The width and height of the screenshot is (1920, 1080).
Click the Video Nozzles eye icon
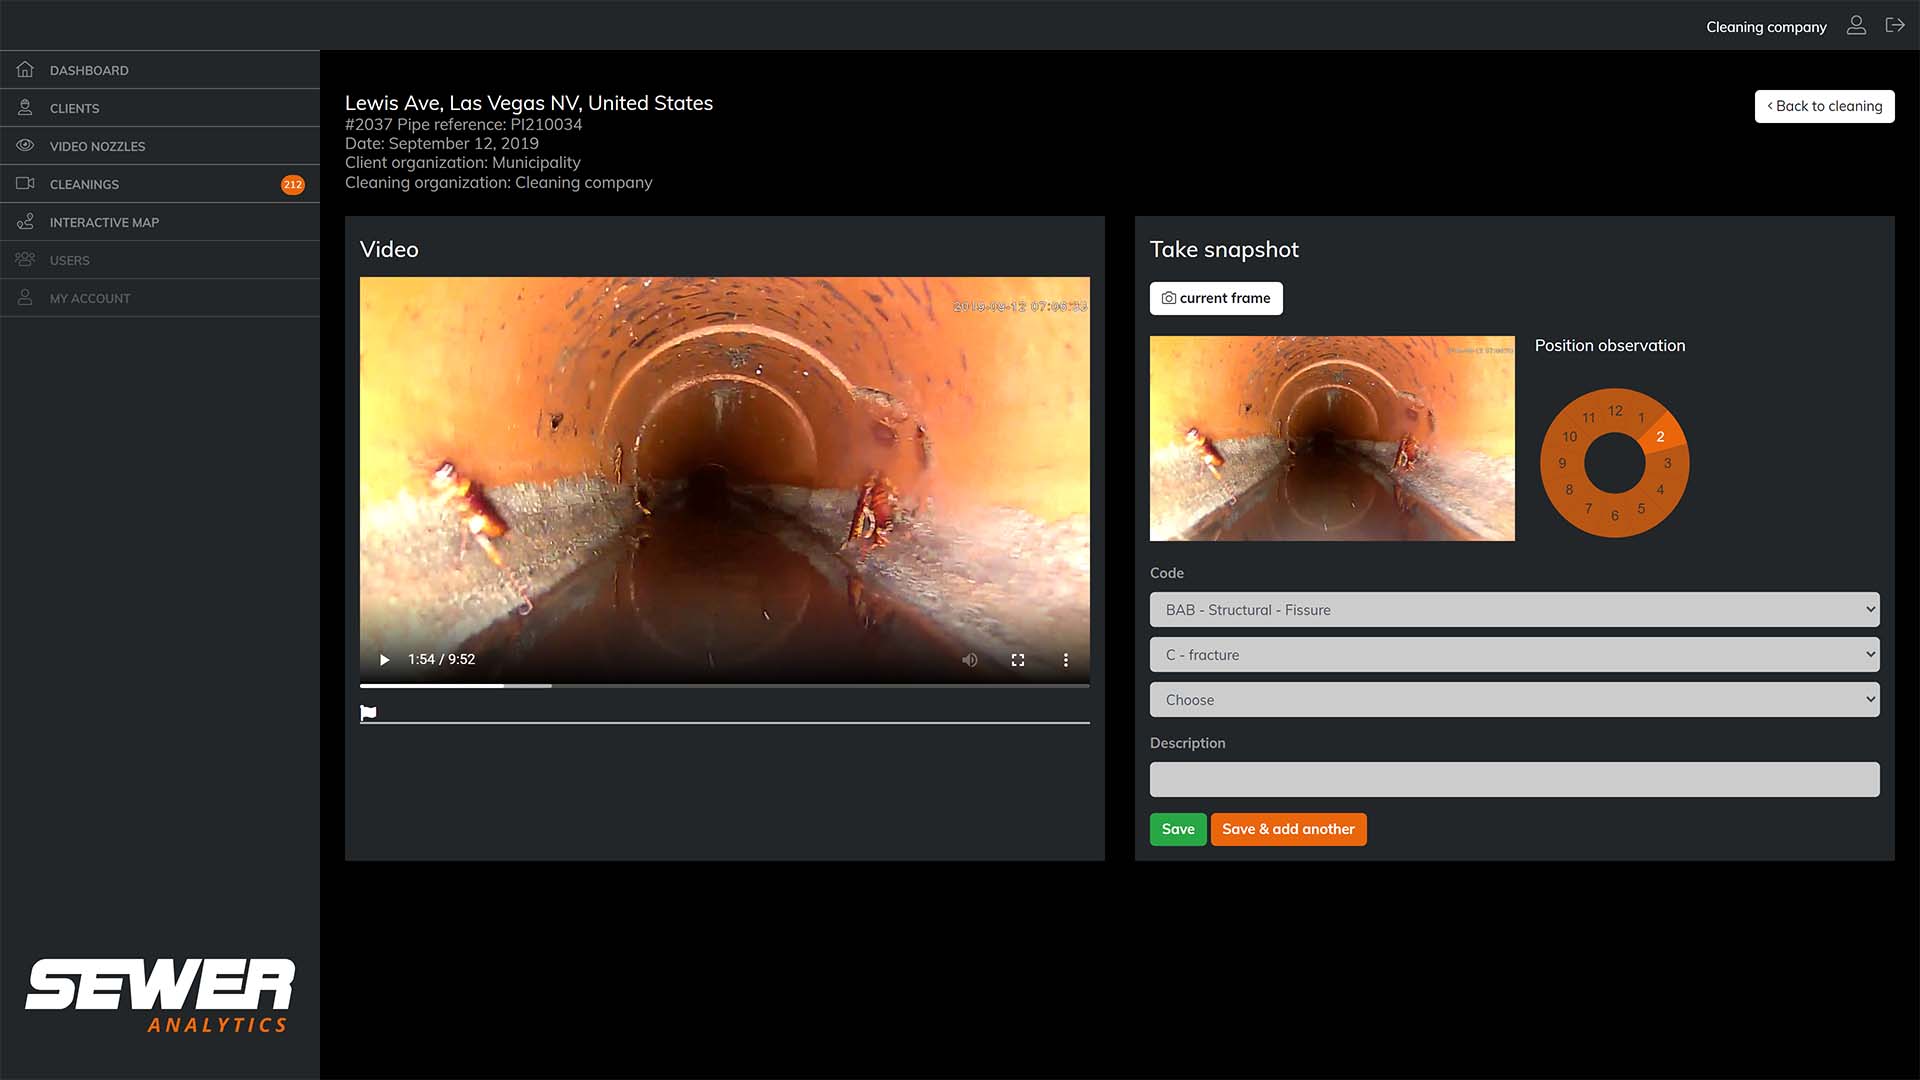click(x=25, y=146)
